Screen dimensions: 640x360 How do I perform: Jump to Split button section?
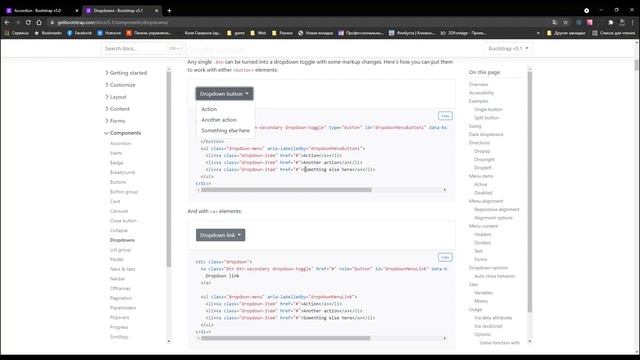pos(487,118)
